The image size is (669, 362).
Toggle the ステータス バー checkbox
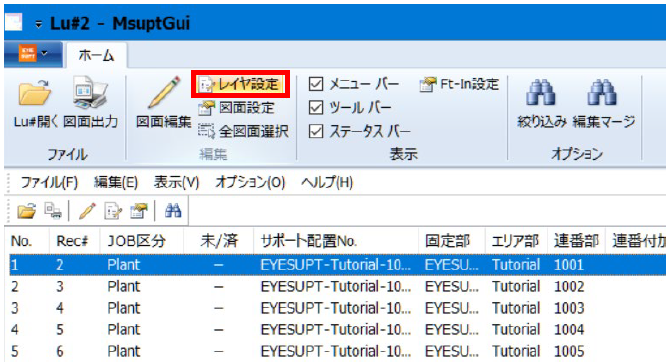(316, 131)
